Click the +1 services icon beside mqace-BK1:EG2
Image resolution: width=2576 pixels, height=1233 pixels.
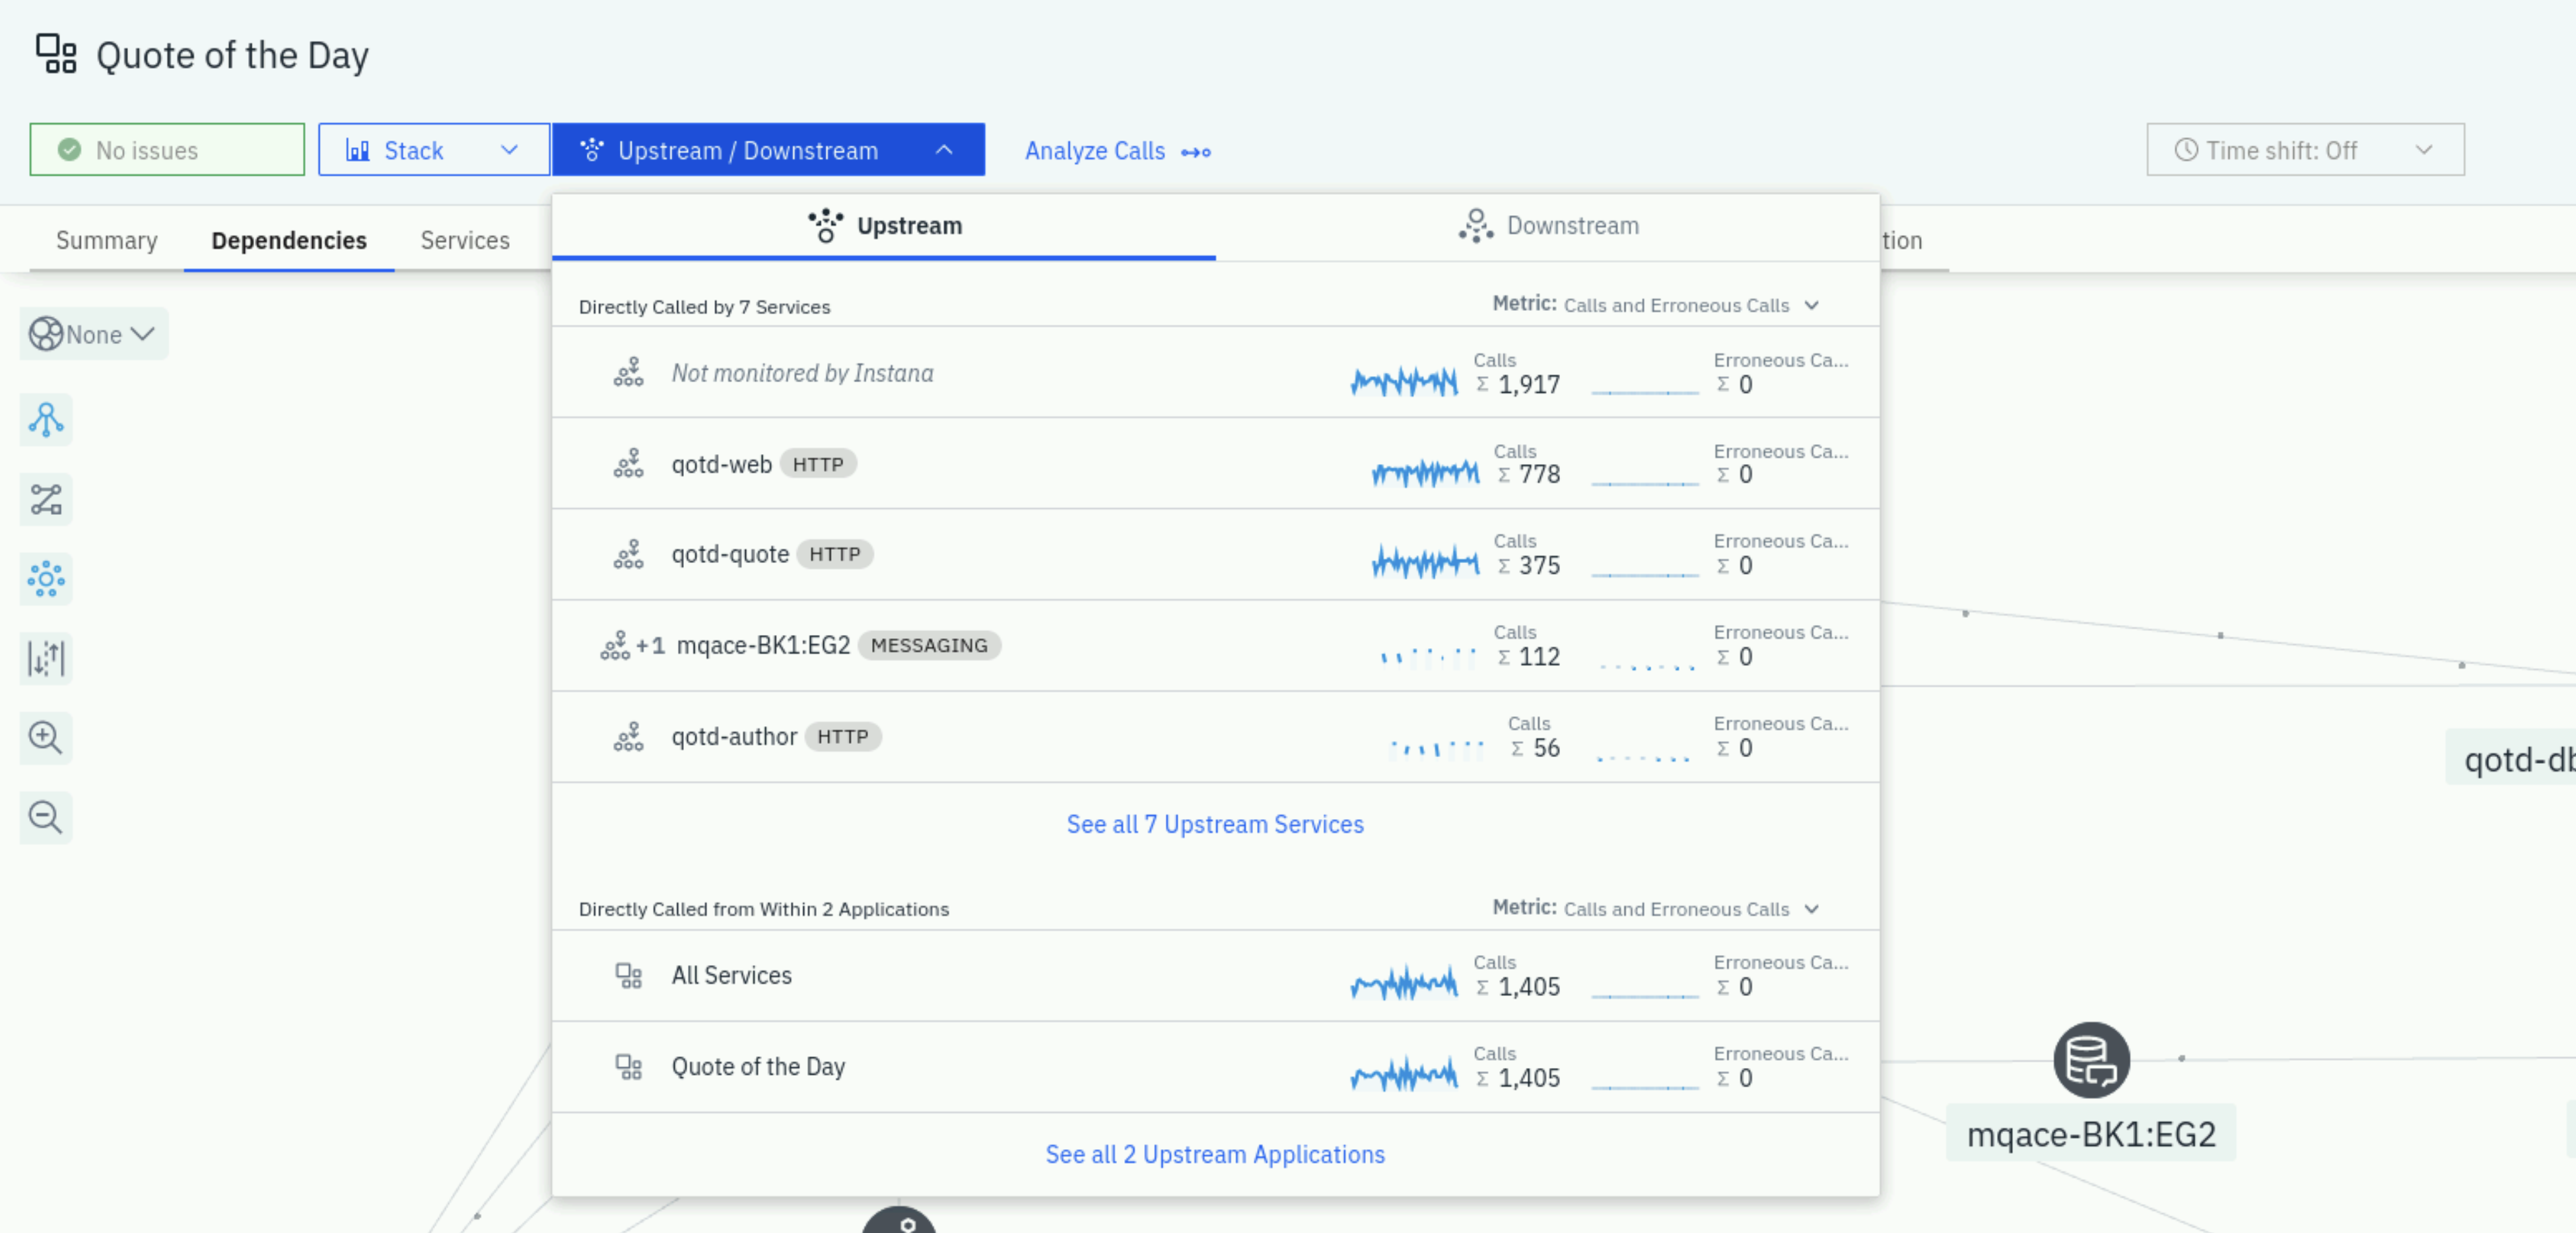(x=632, y=645)
